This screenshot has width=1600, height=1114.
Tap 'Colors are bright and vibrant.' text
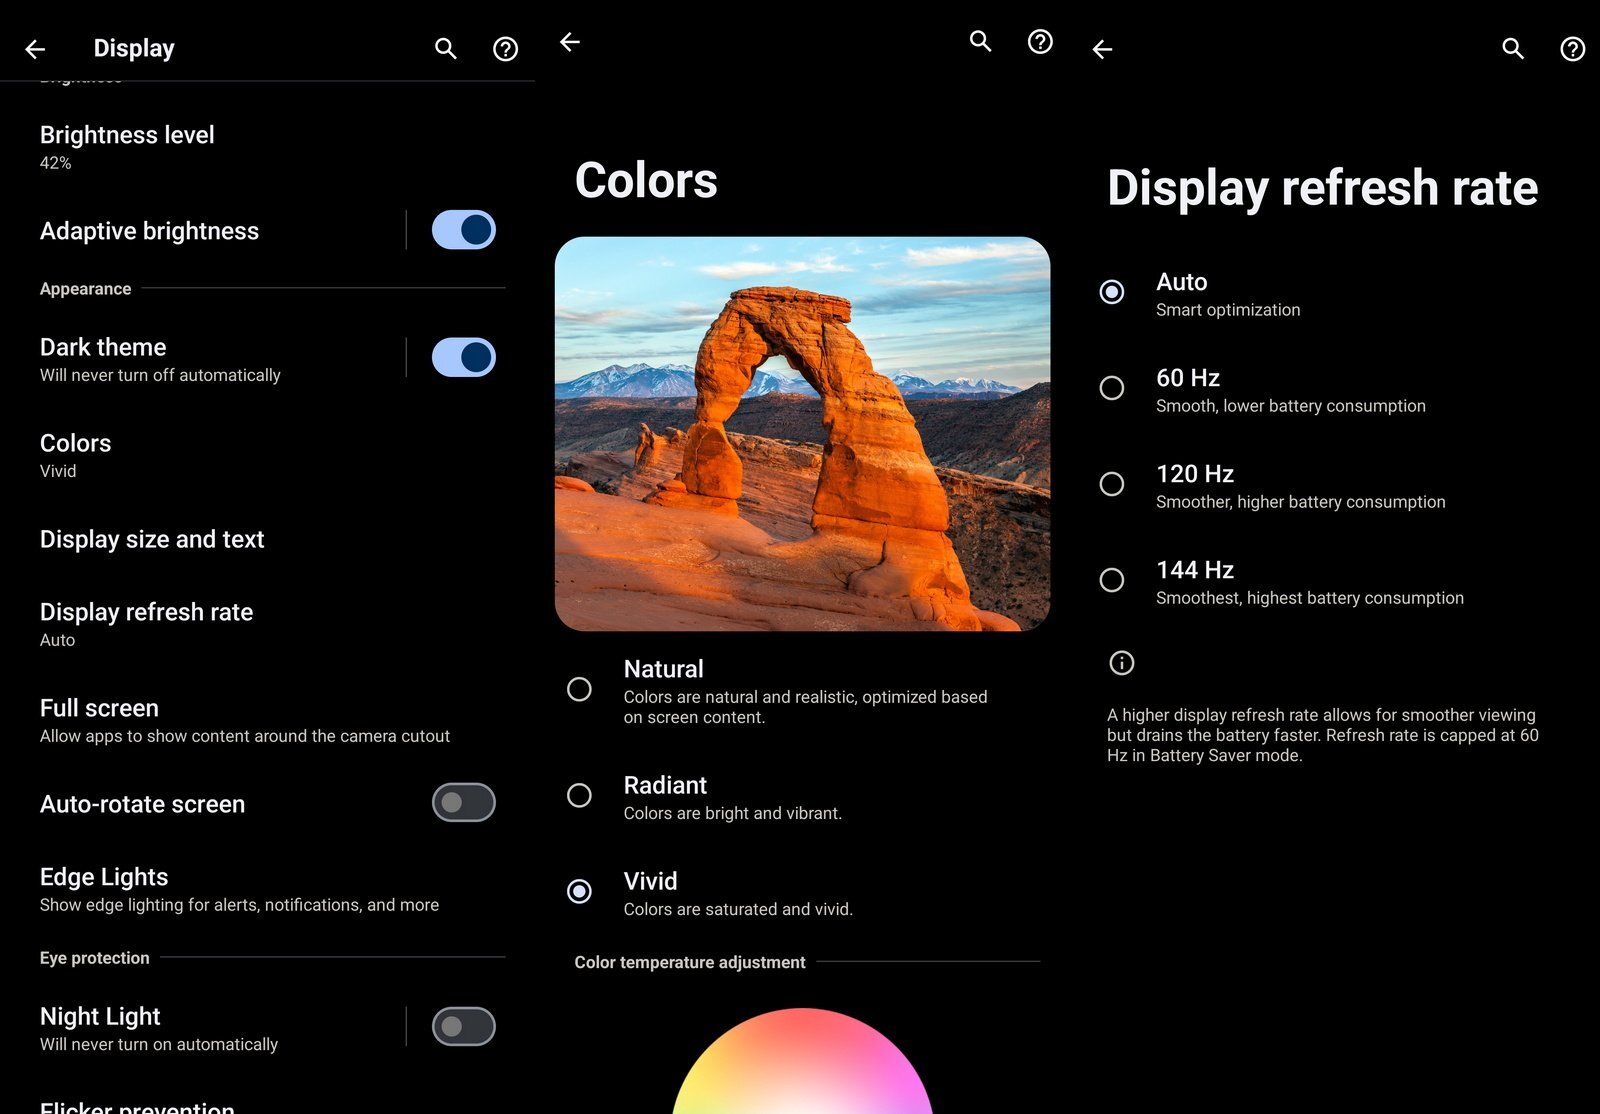point(733,813)
